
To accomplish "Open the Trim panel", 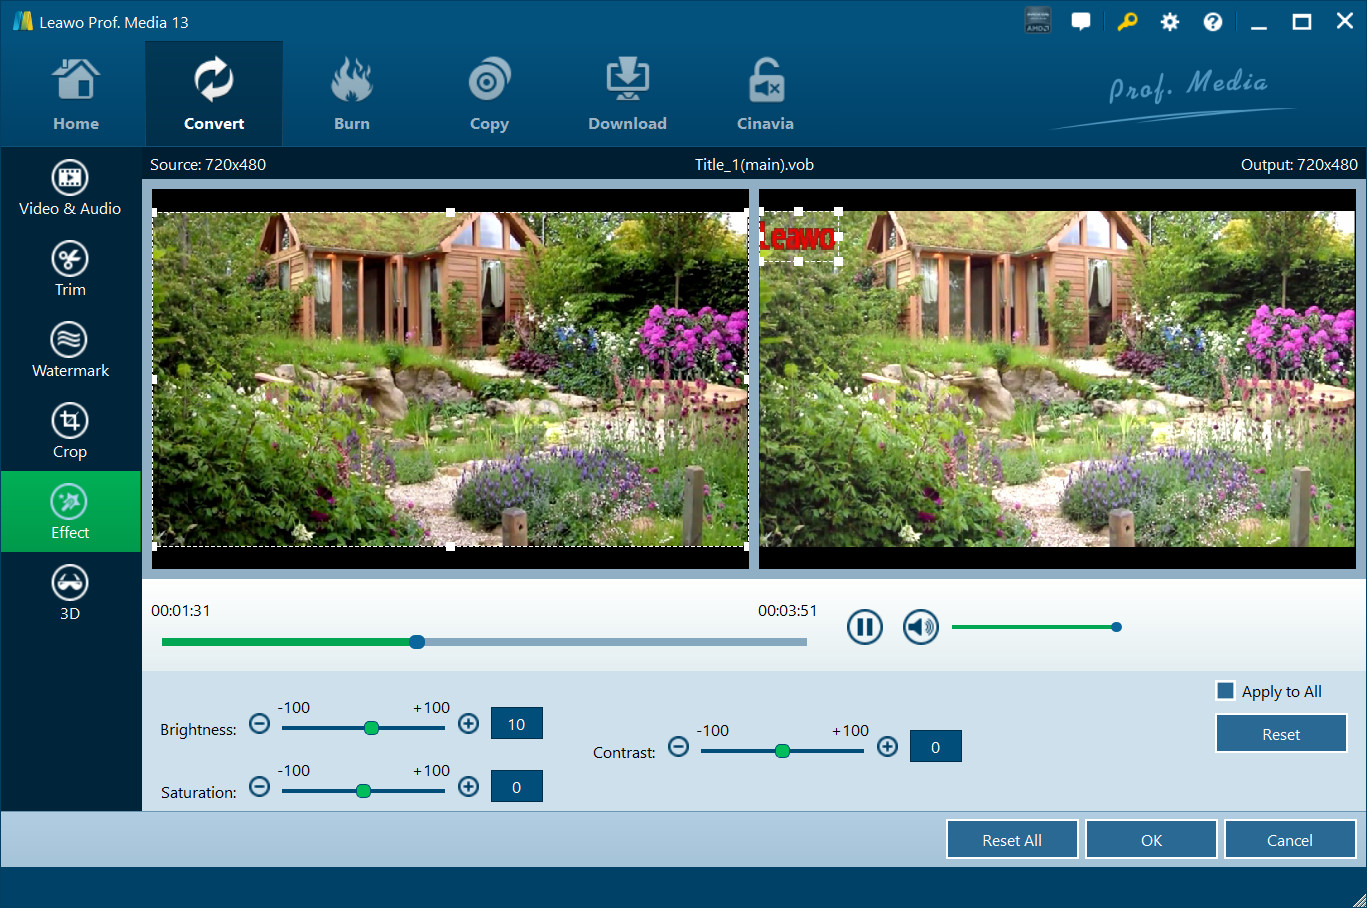I will pos(70,269).
